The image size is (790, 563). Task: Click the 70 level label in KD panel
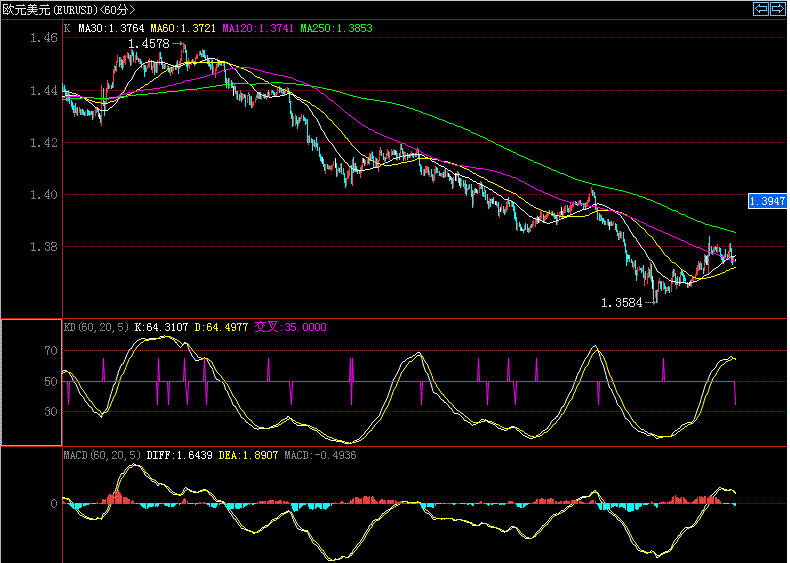(x=51, y=351)
